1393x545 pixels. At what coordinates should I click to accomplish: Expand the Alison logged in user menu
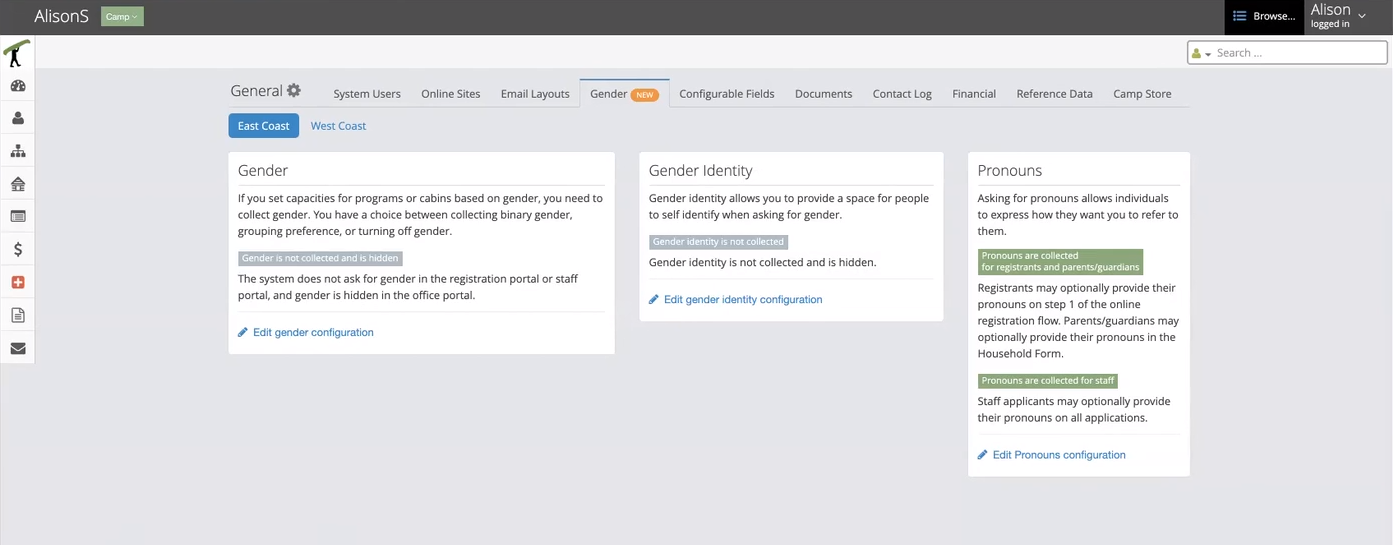[x=1339, y=16]
